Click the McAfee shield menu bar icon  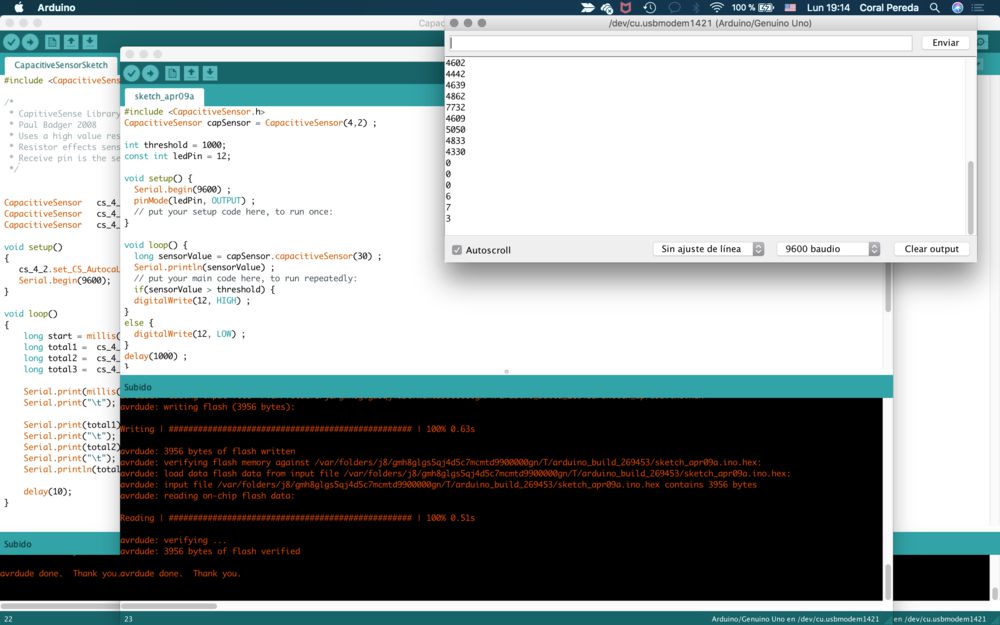coord(626,8)
